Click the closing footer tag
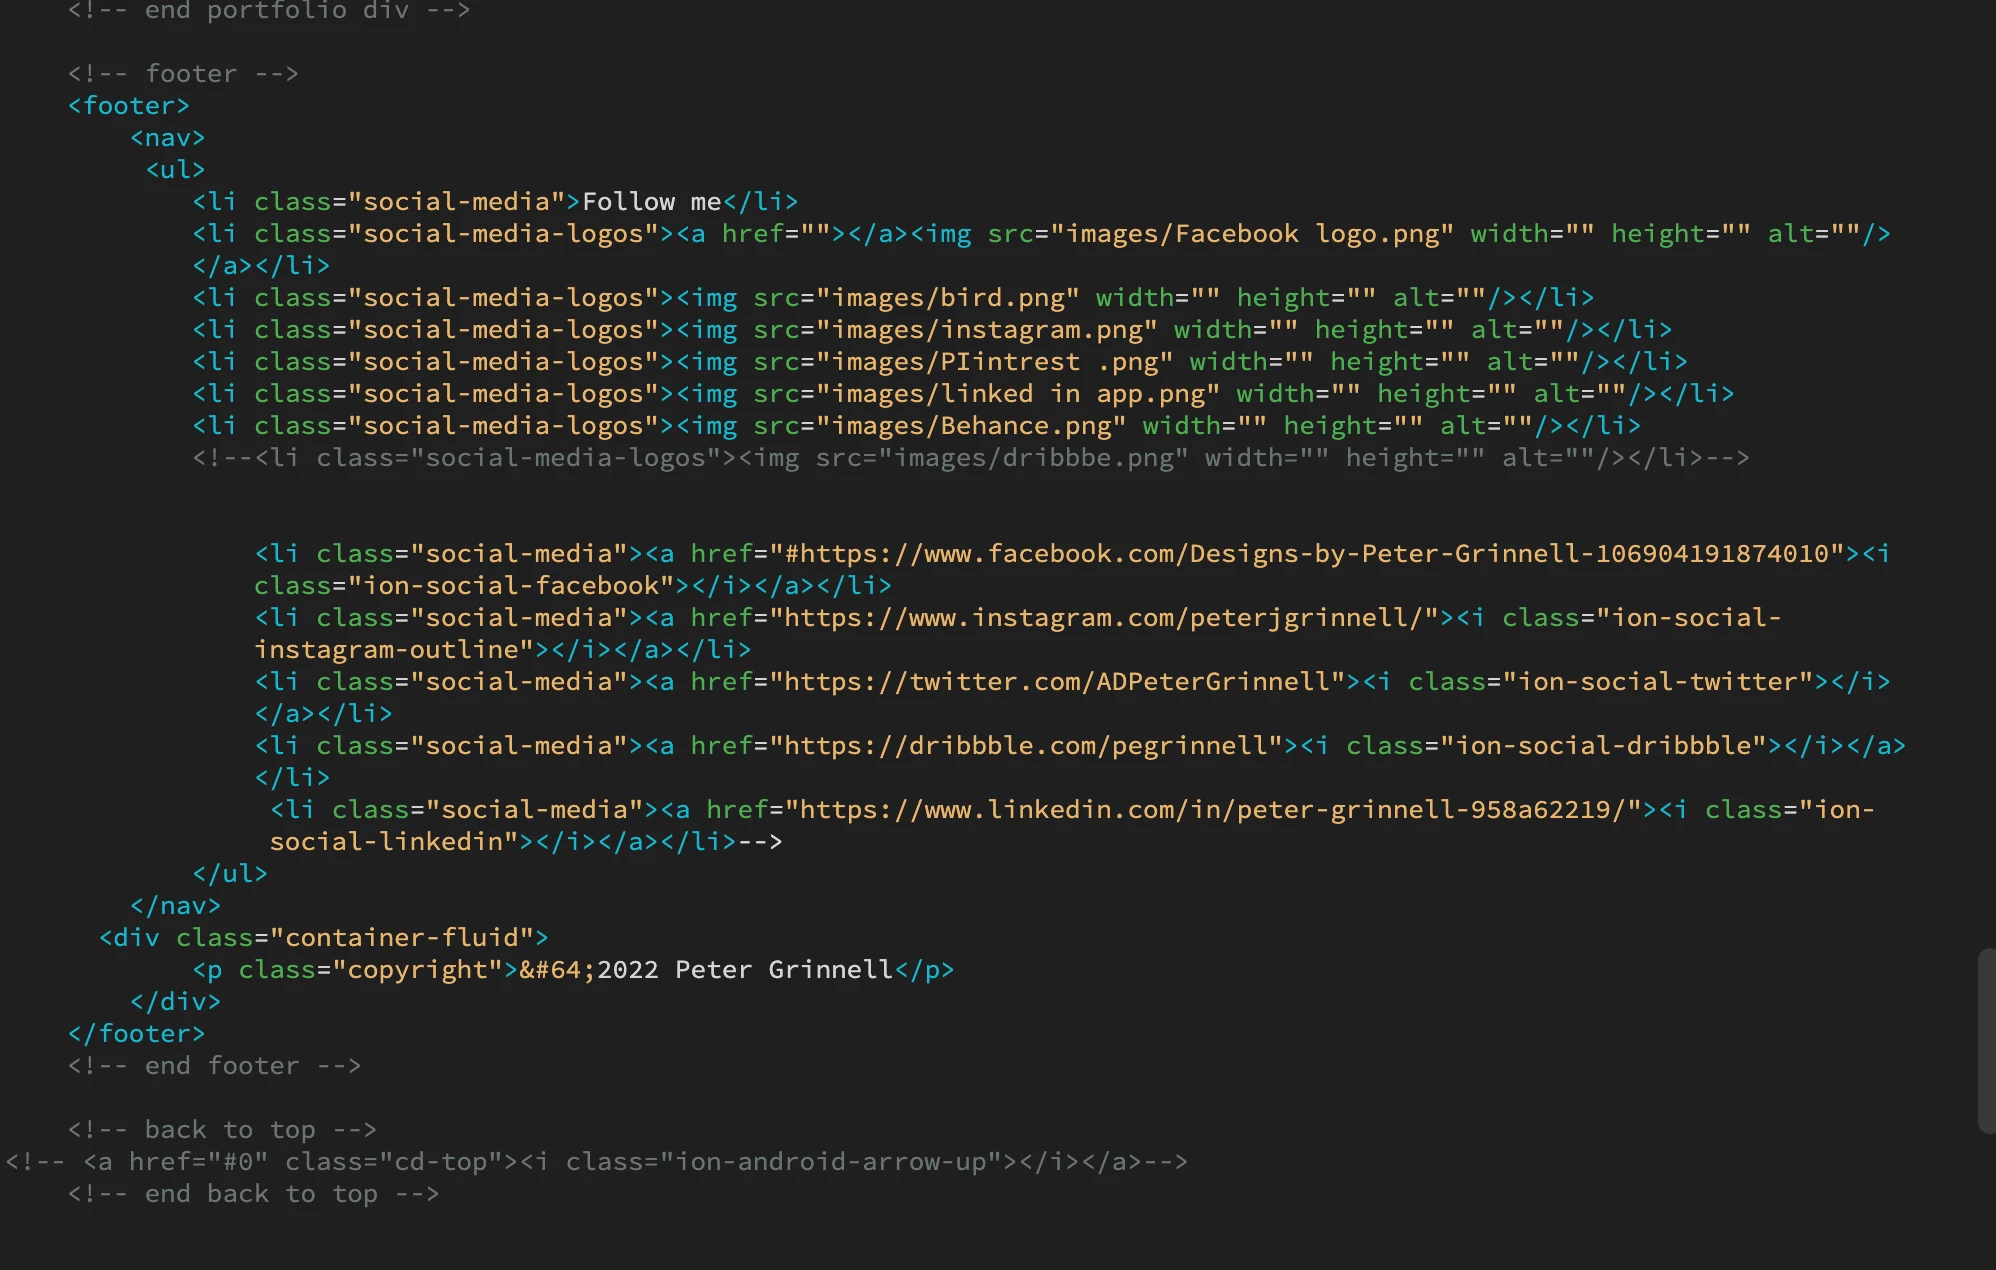This screenshot has width=1996, height=1270. (136, 1034)
